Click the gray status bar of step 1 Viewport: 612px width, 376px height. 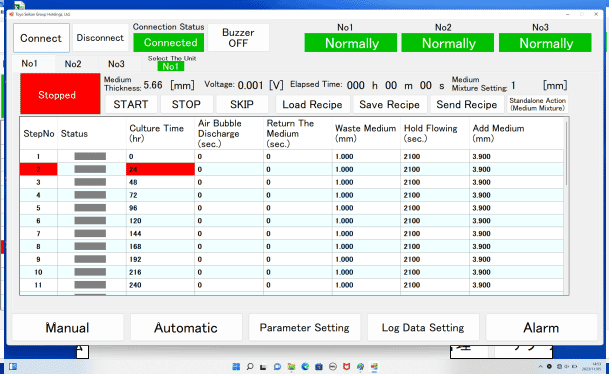90,157
